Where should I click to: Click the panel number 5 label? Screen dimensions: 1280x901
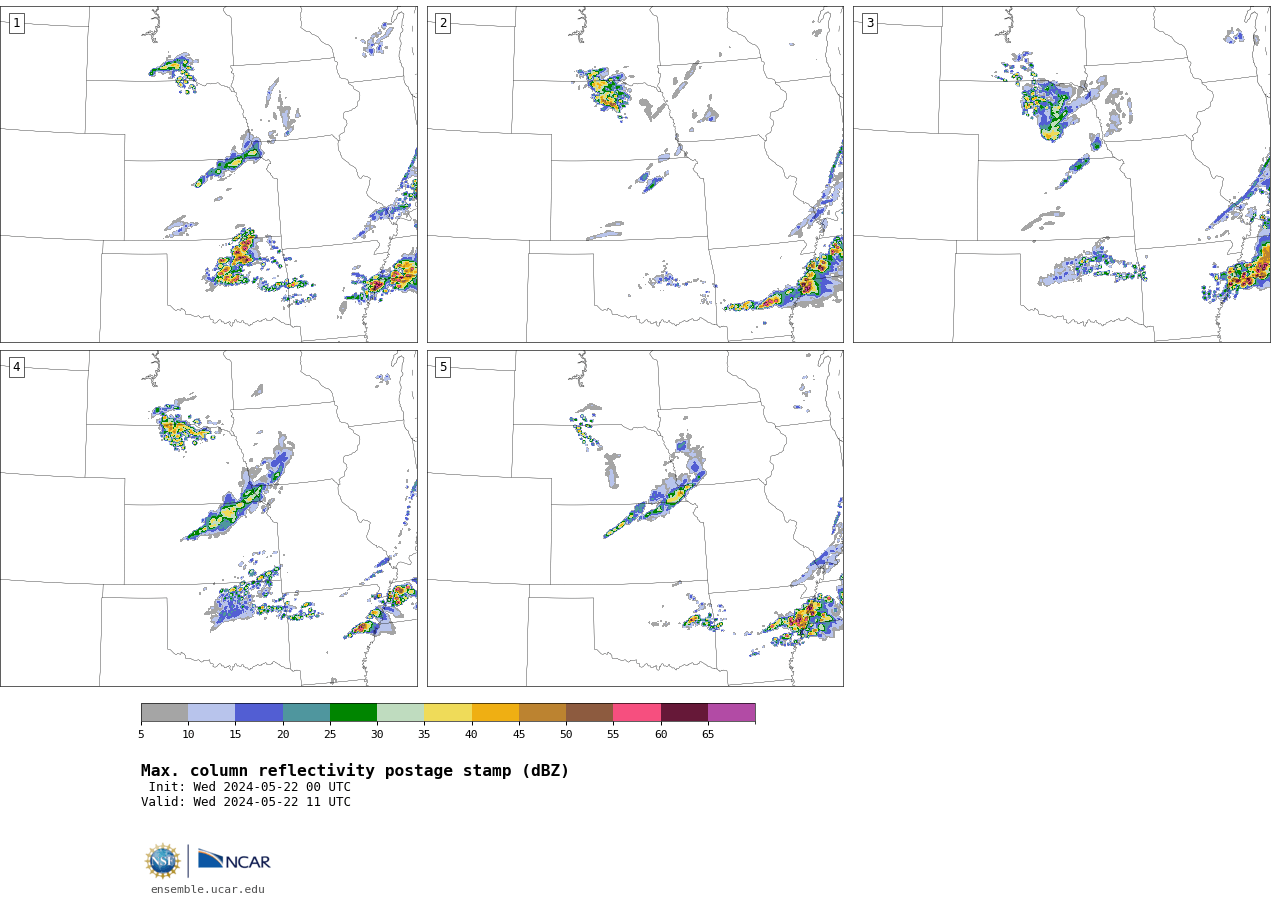tap(443, 367)
